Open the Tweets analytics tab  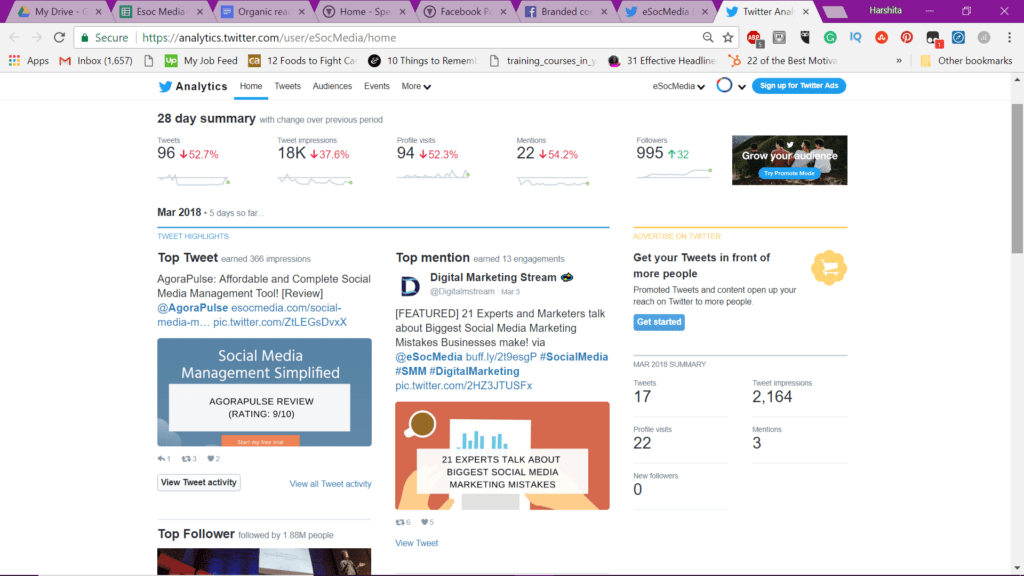point(287,86)
